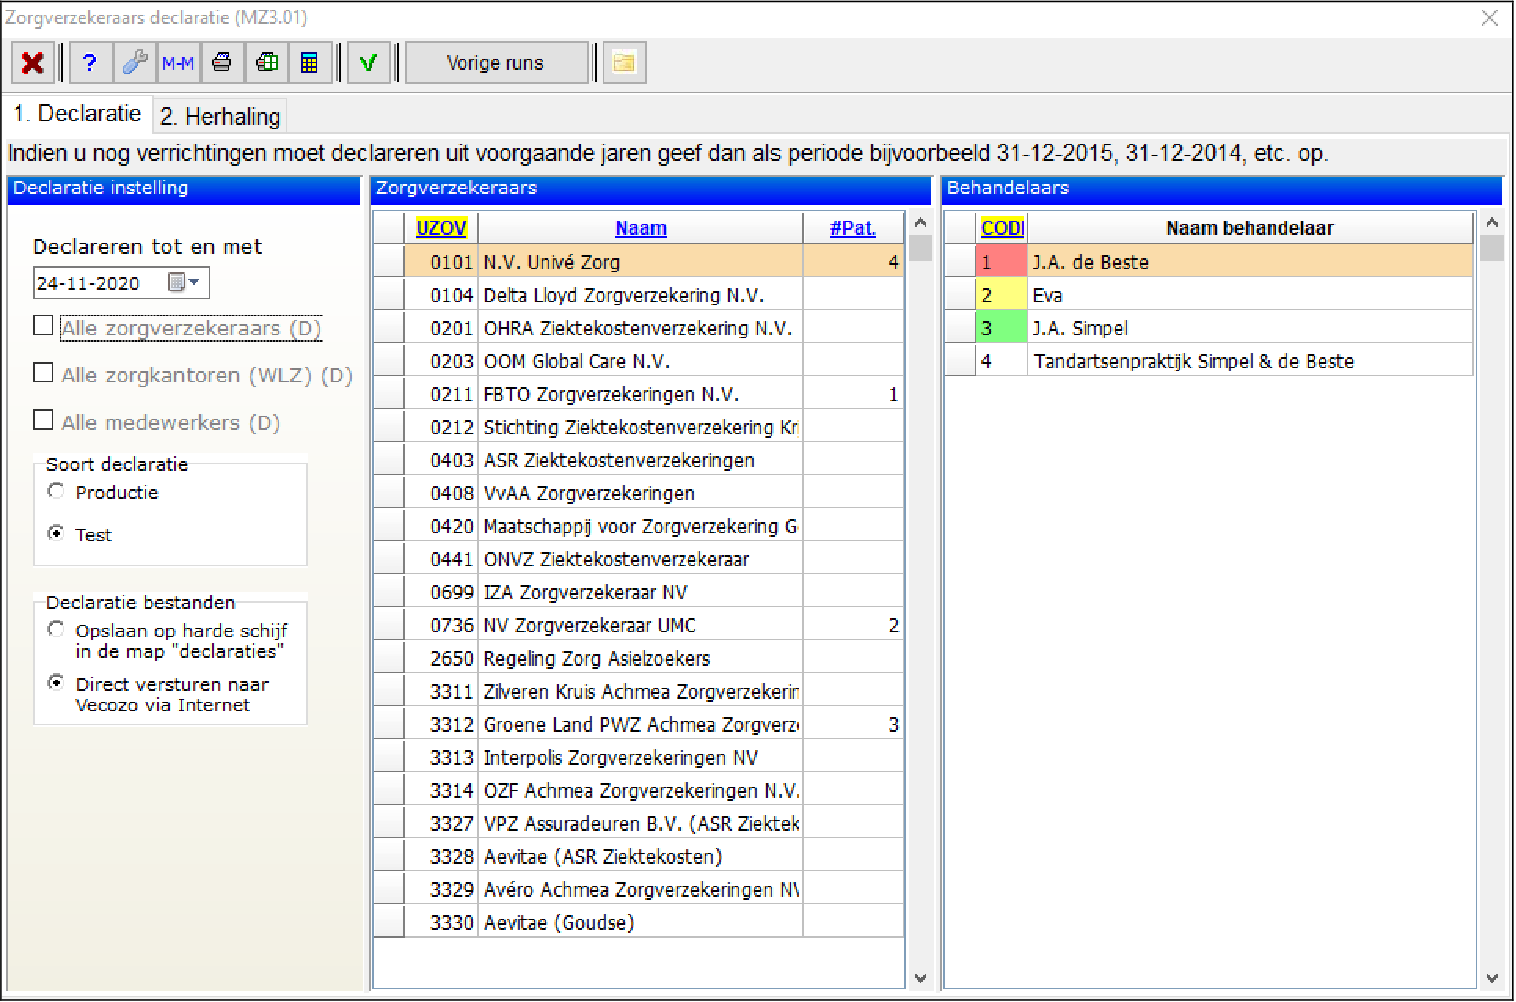The height and width of the screenshot is (1002, 1516).
Task: Click row selector next to code 4
Action: [x=960, y=361]
